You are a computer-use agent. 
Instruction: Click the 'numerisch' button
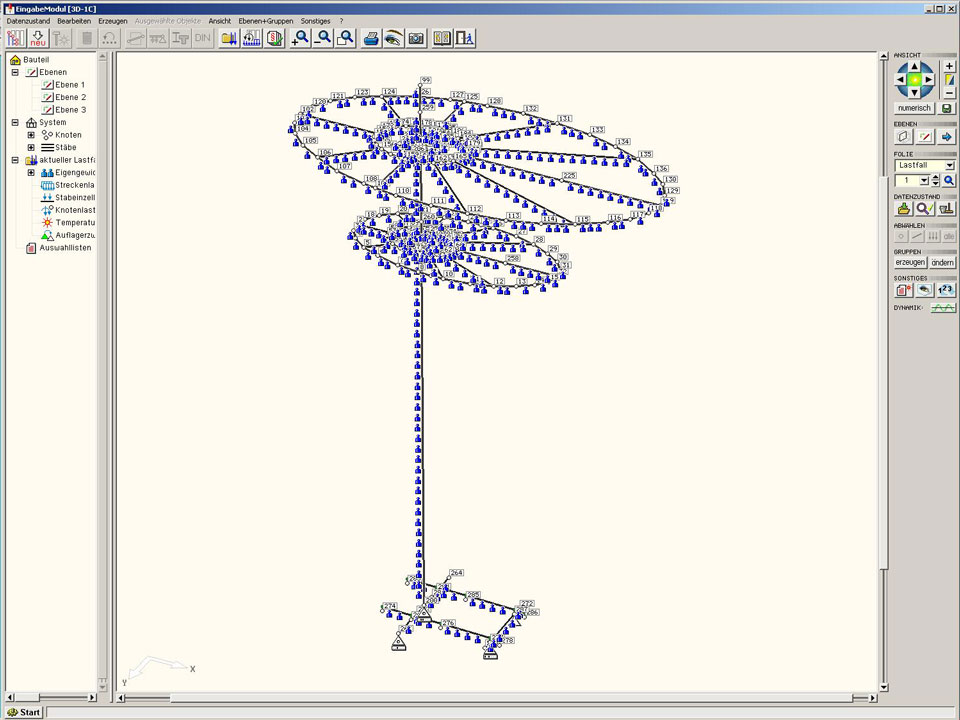[915, 107]
